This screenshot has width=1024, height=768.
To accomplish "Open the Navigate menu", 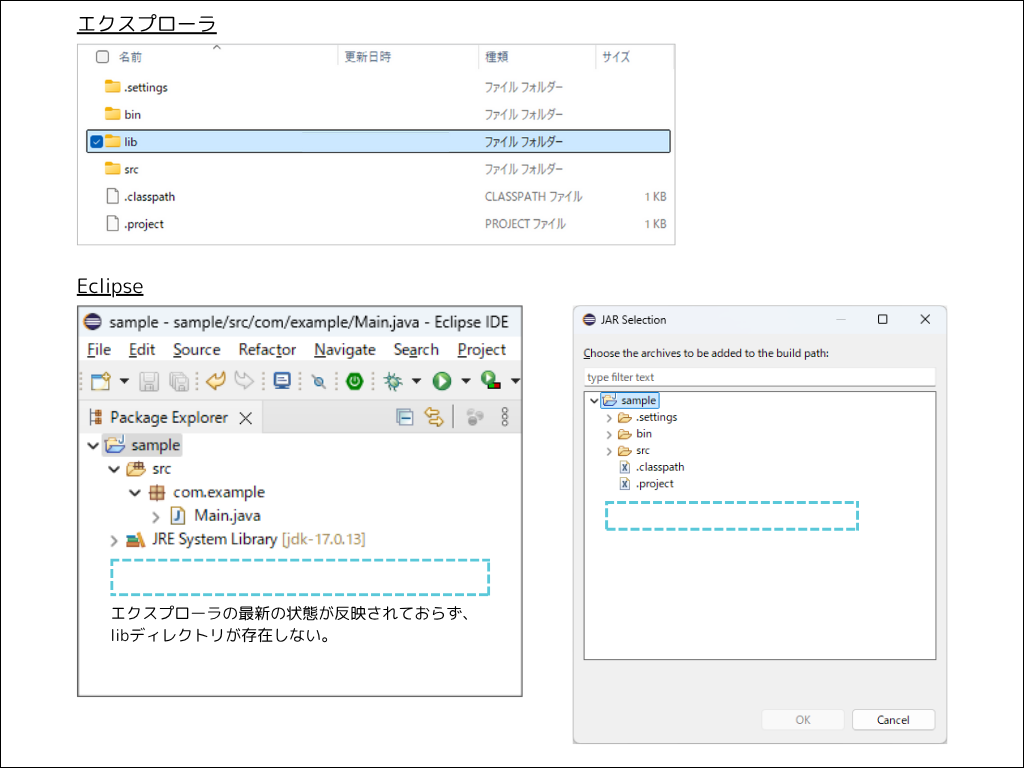I will tap(345, 350).
